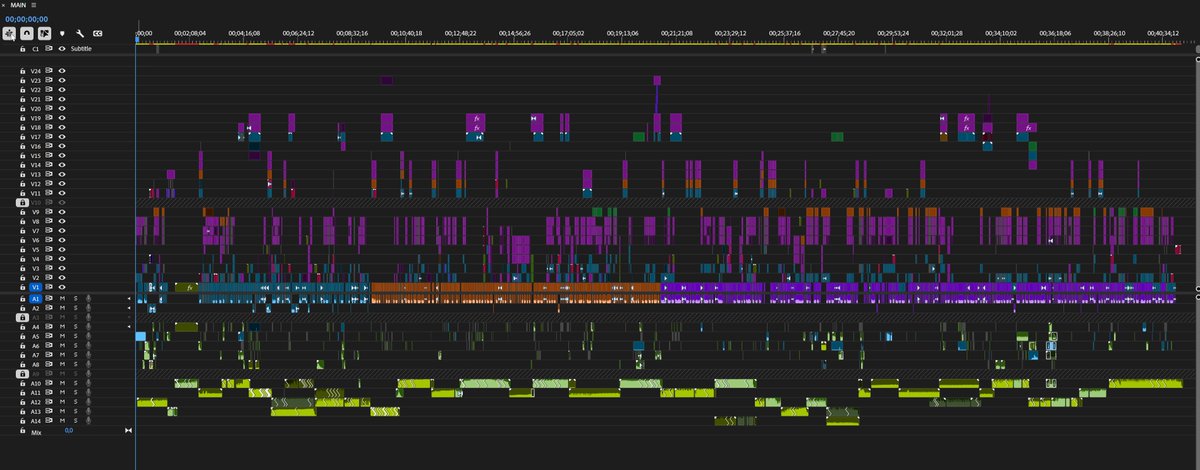This screenshot has height=470, width=1200.
Task: Unlock the locked A3 audio track
Action: [x=22, y=317]
